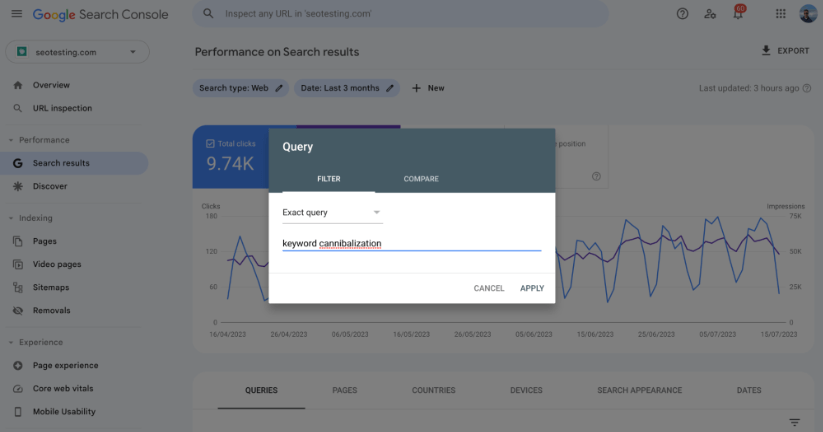Viewport: 823px width, 432px height.
Task: Click the Sitemaps icon
Action: (18, 288)
